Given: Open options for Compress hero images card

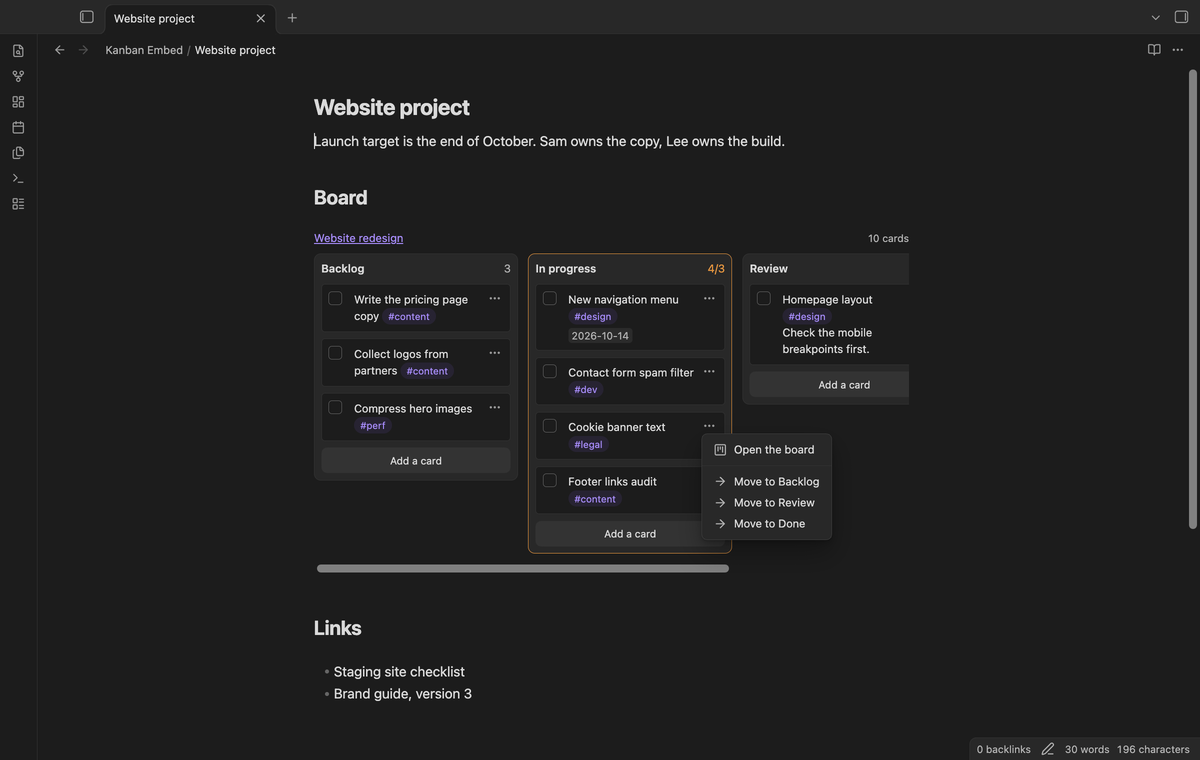Looking at the screenshot, I should click(x=495, y=407).
